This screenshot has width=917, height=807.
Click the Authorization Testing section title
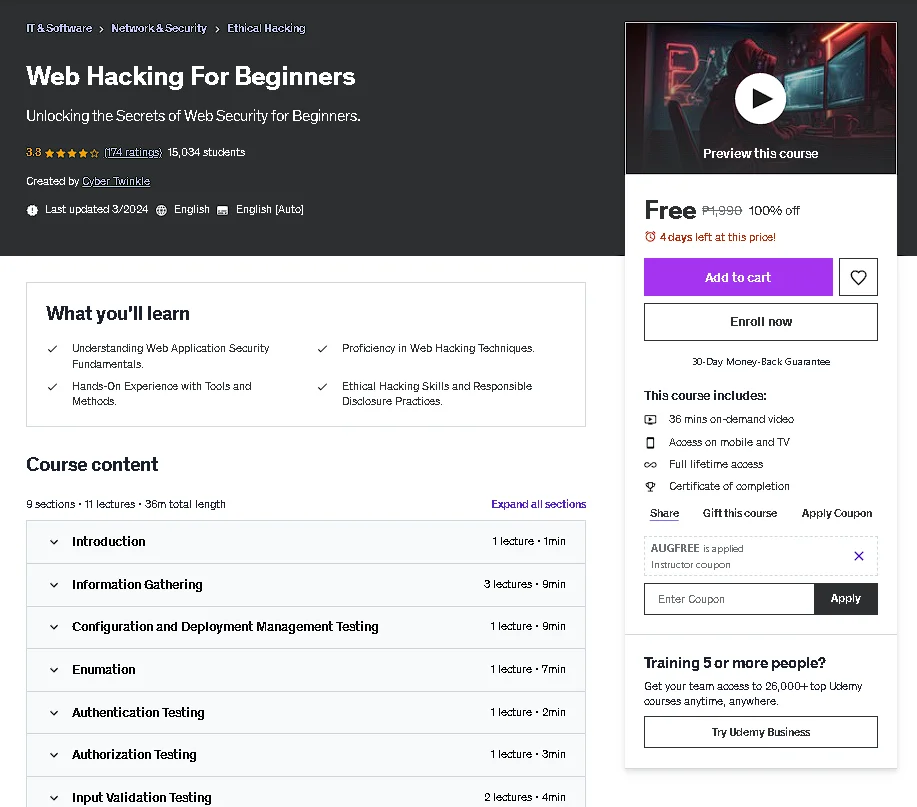pyautogui.click(x=134, y=754)
